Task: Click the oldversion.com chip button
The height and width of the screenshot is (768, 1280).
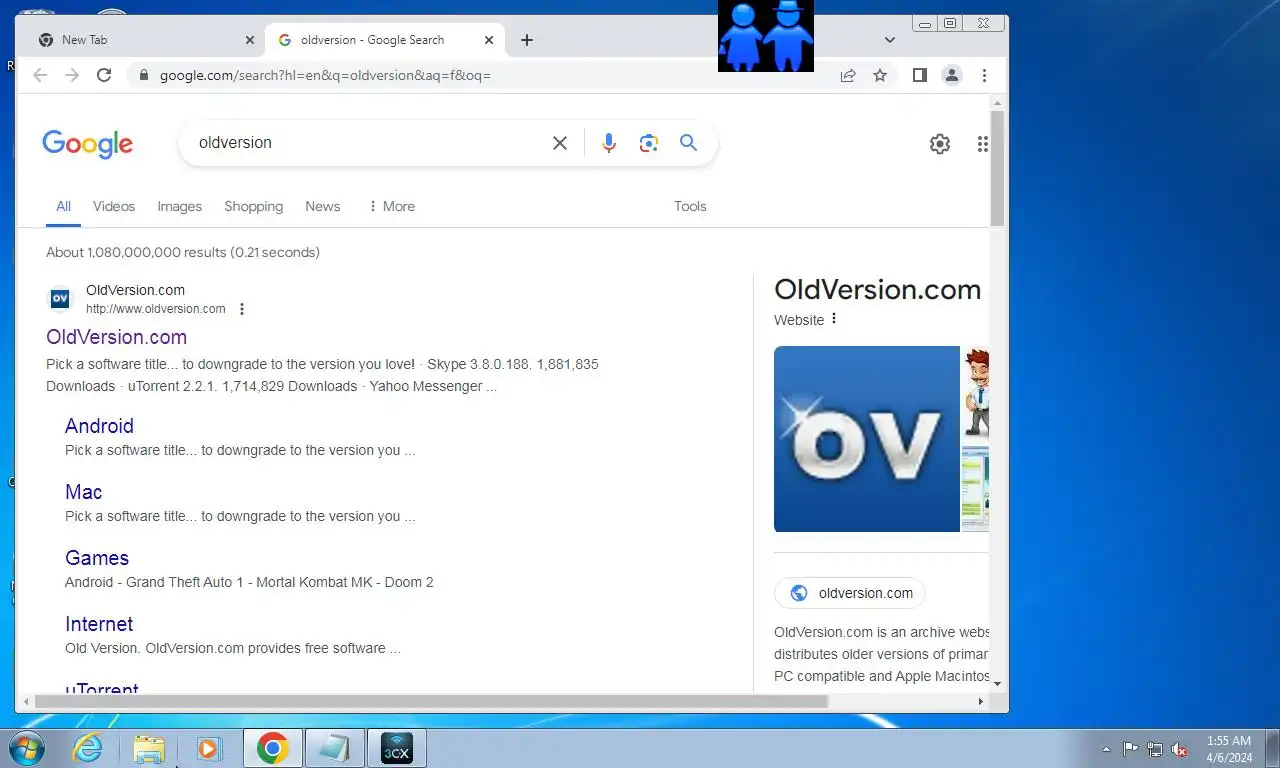Action: point(850,593)
